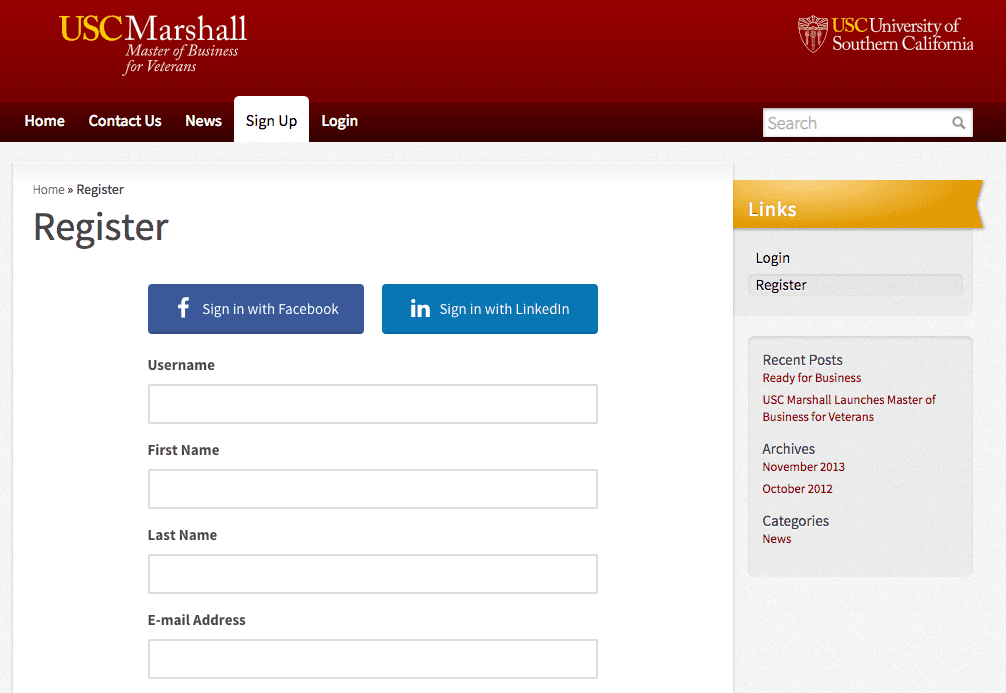Open the News category link in sidebar
This screenshot has height=693, width=1006.
[x=776, y=539]
